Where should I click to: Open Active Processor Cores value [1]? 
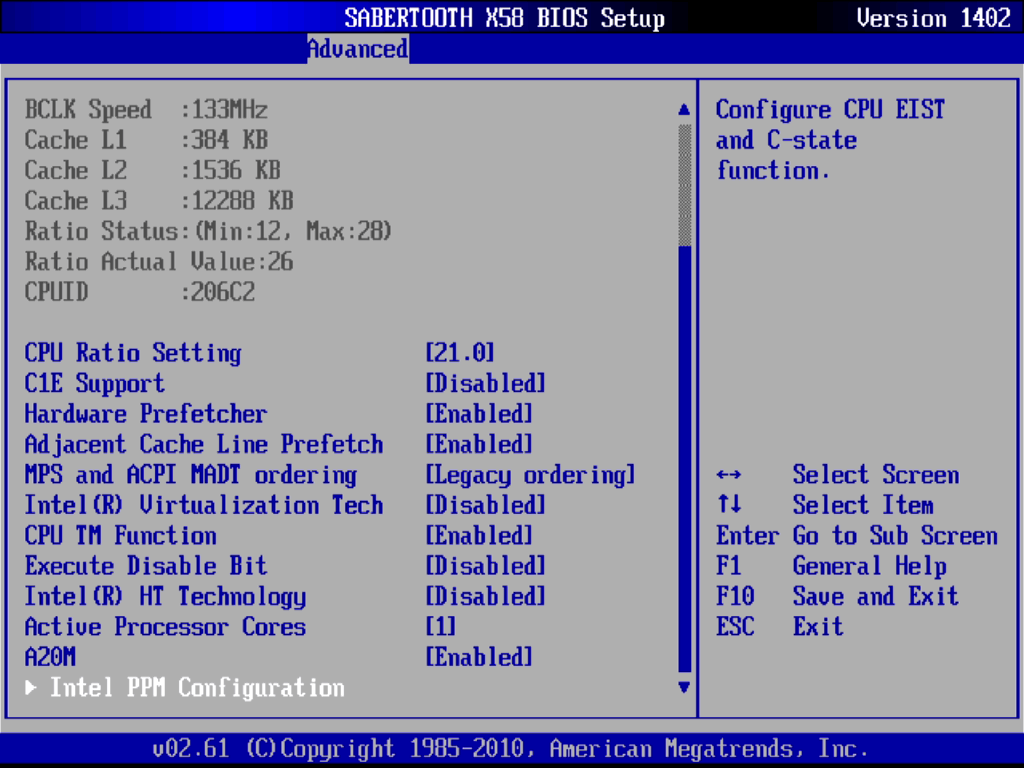tap(441, 627)
